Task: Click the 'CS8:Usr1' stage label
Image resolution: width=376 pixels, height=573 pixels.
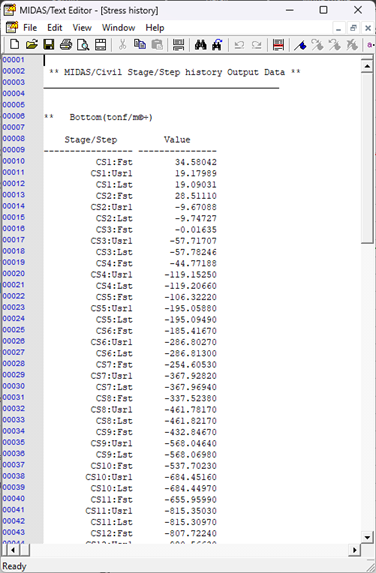Action: [111, 410]
